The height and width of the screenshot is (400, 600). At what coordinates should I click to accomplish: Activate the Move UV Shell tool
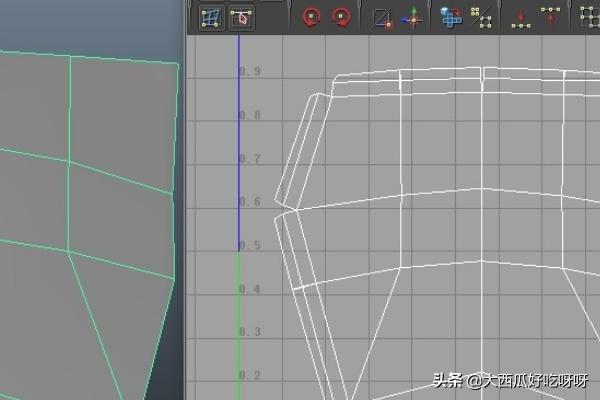(x=241, y=17)
